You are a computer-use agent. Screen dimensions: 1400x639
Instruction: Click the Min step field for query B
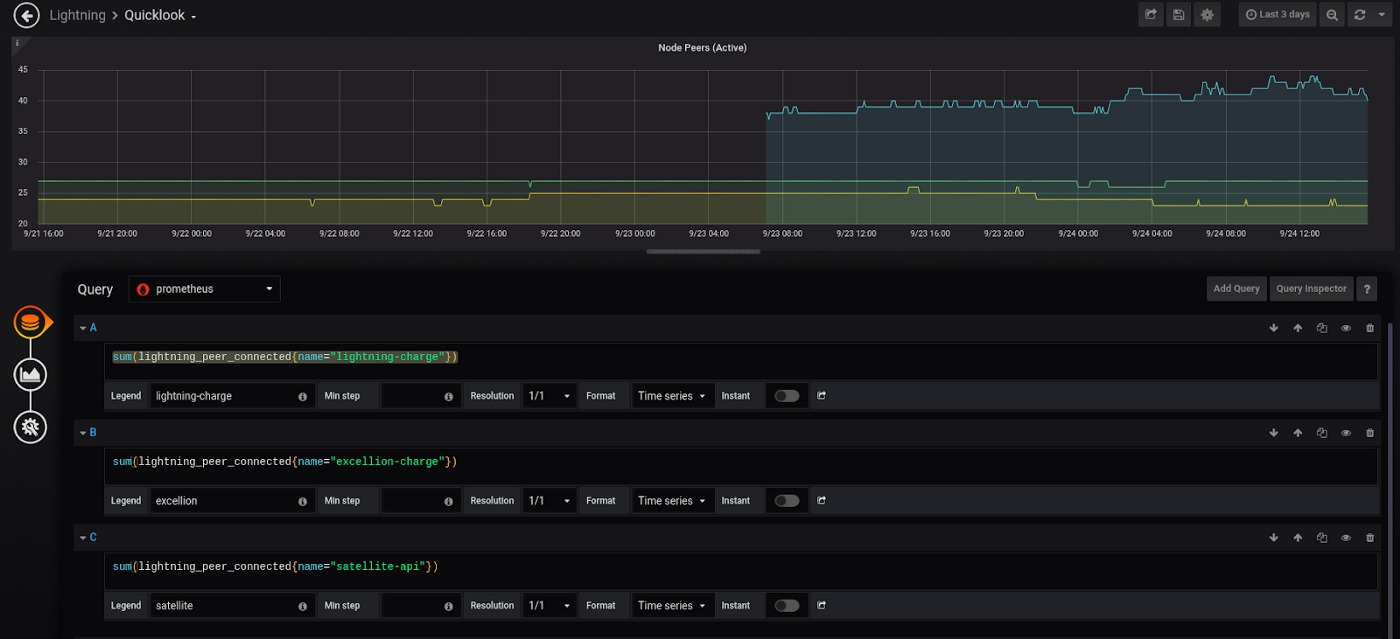[x=421, y=501]
